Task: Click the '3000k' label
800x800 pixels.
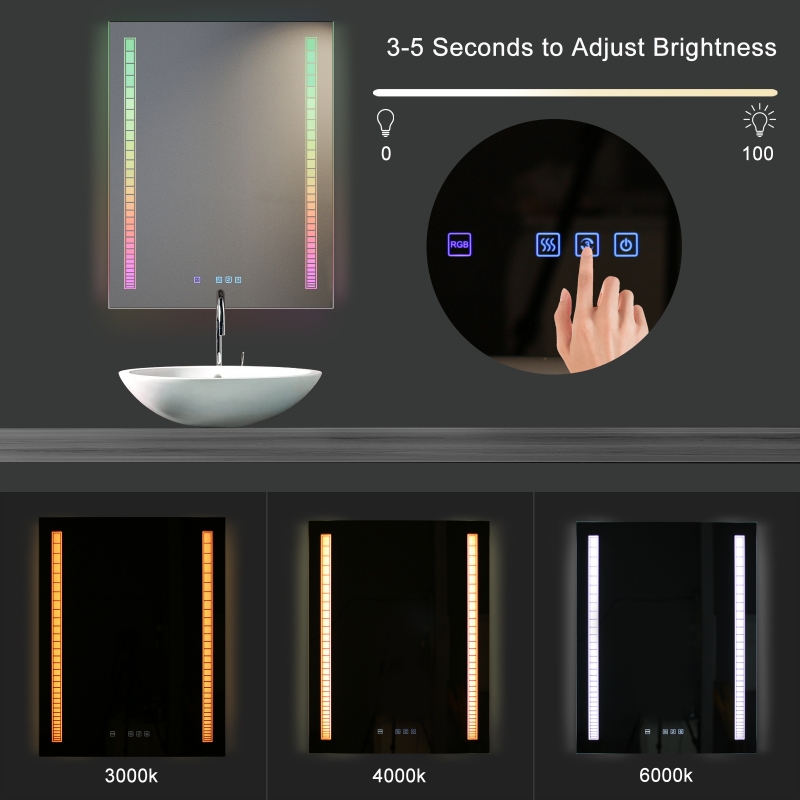Action: pyautogui.click(x=131, y=776)
